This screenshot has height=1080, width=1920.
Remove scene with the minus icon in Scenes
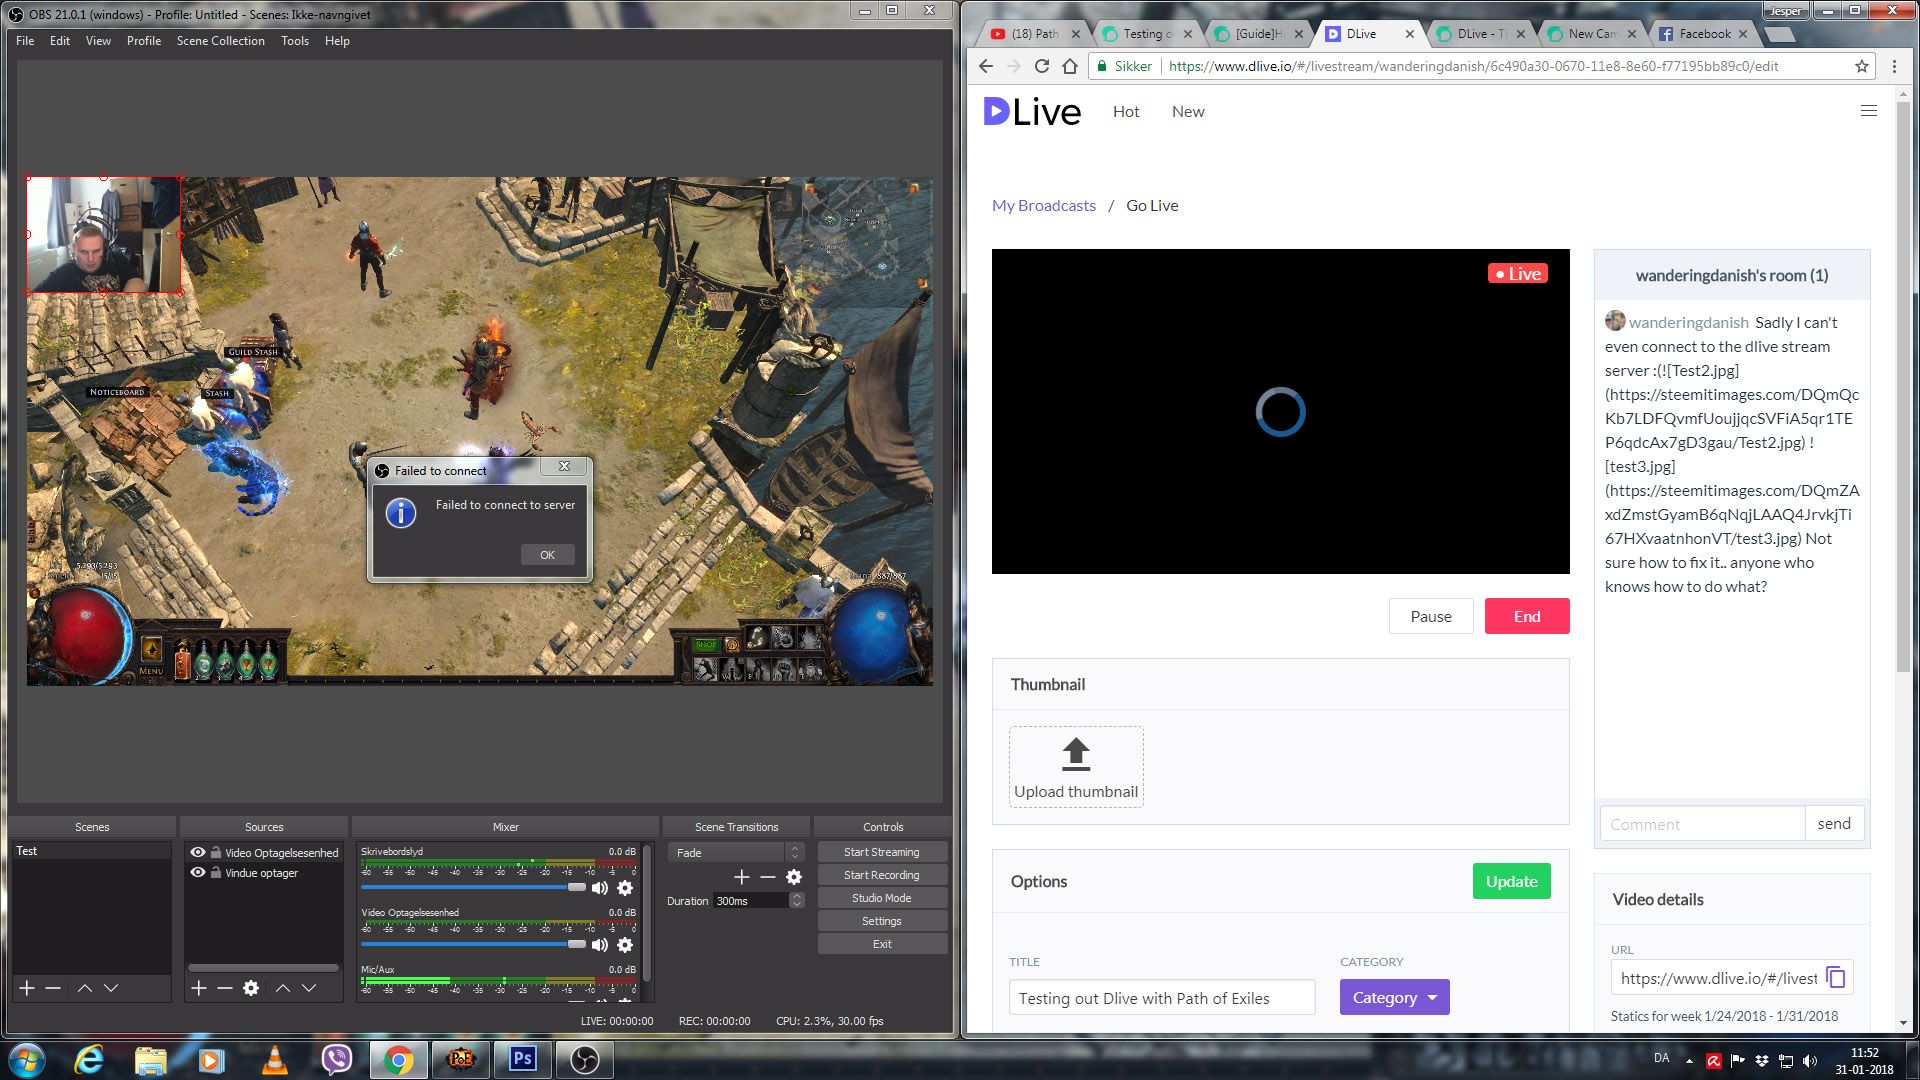click(x=53, y=988)
